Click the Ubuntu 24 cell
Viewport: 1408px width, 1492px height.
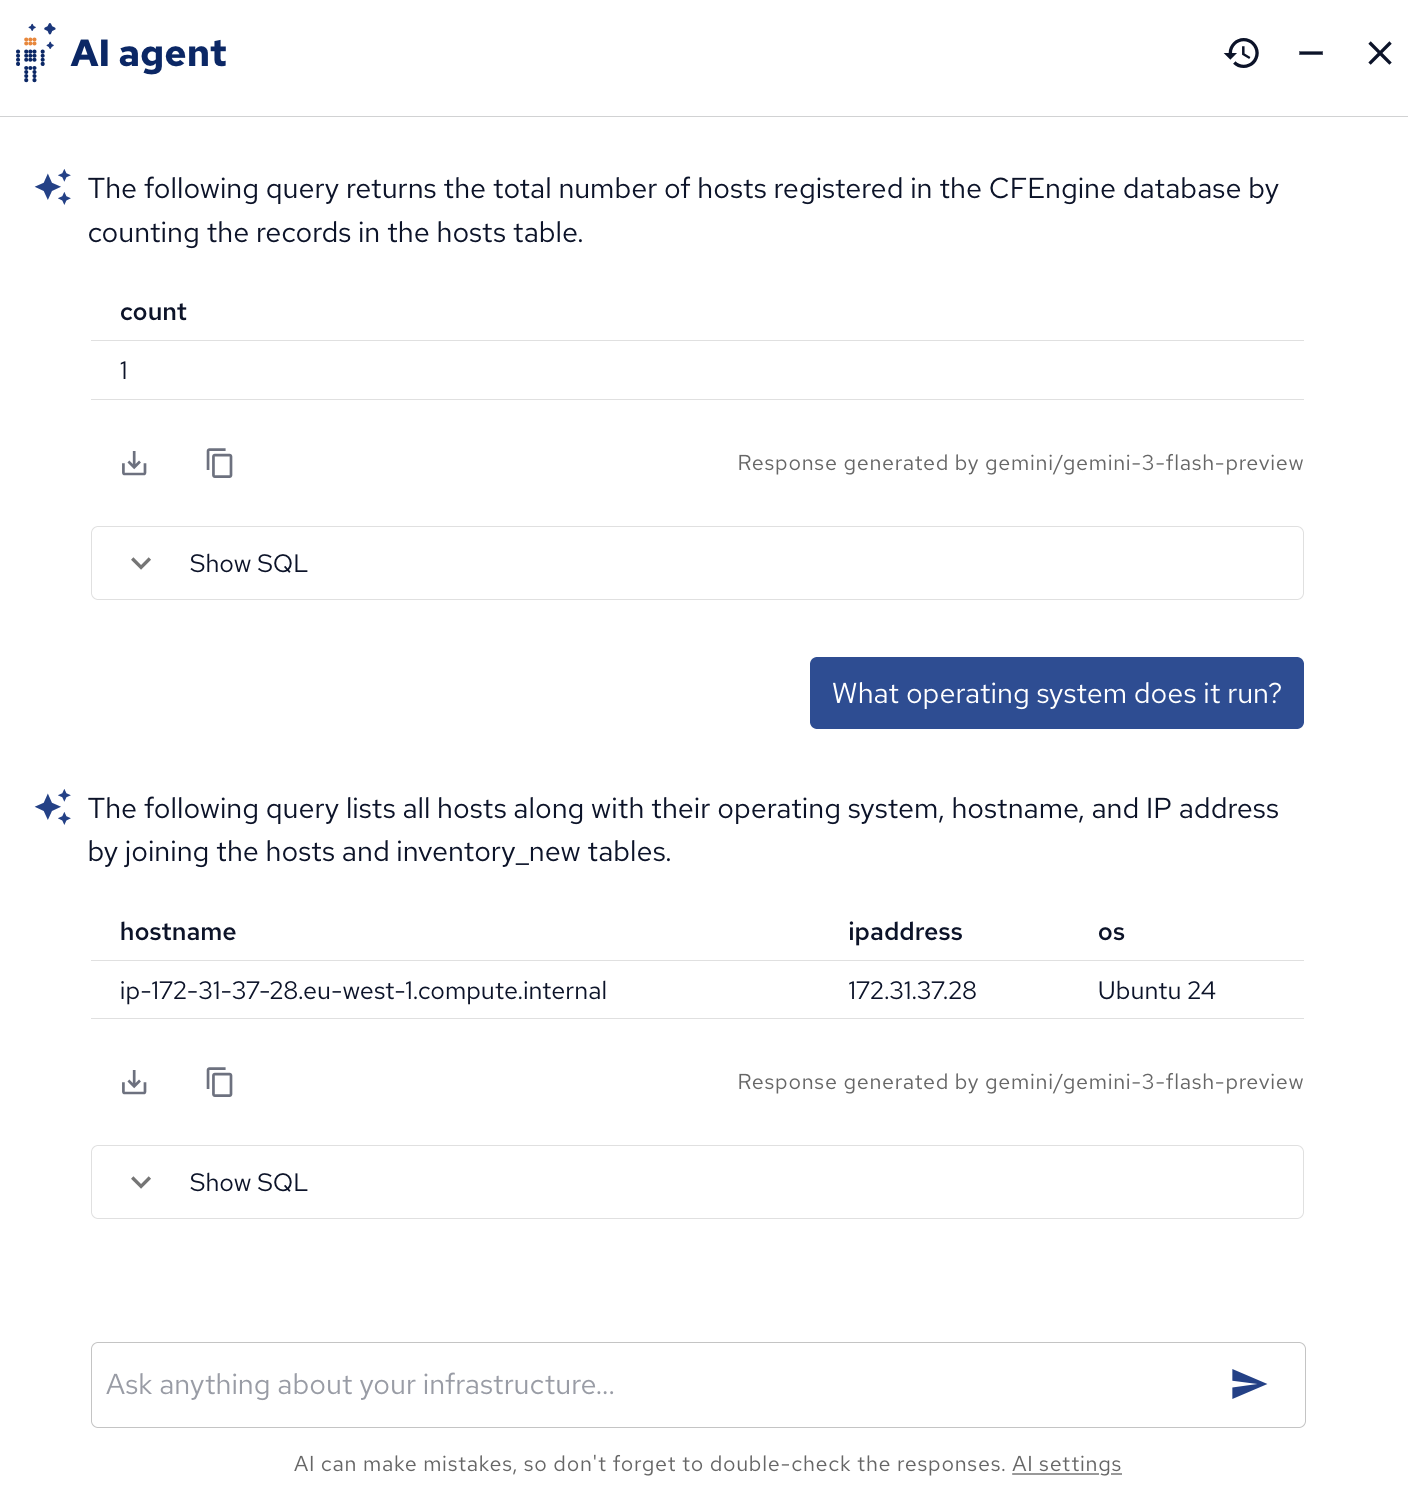coord(1156,991)
